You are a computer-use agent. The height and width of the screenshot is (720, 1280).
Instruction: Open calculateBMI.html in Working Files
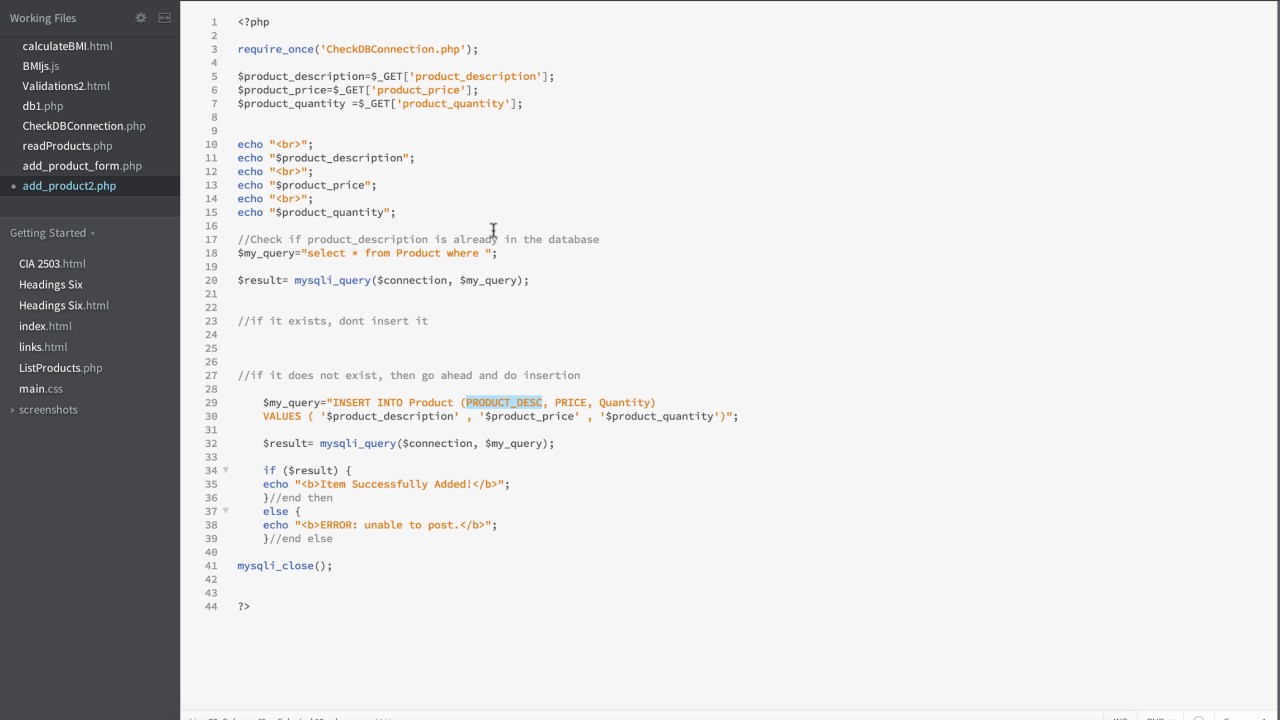click(x=67, y=46)
